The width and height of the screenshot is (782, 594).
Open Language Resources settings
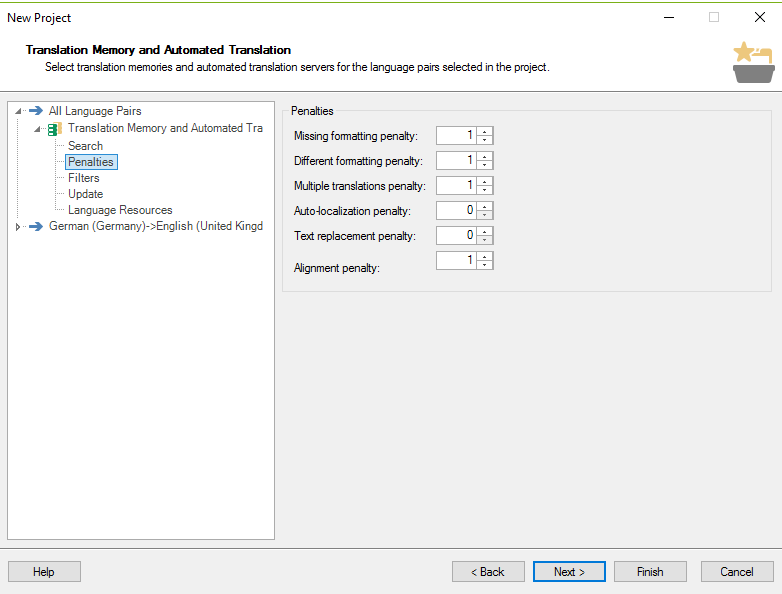(120, 210)
